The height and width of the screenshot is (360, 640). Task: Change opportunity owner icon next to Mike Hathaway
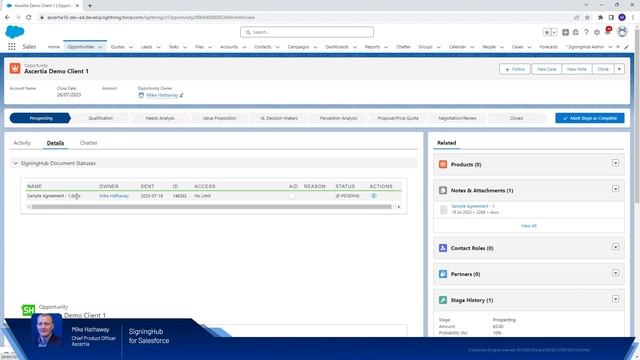(x=182, y=95)
